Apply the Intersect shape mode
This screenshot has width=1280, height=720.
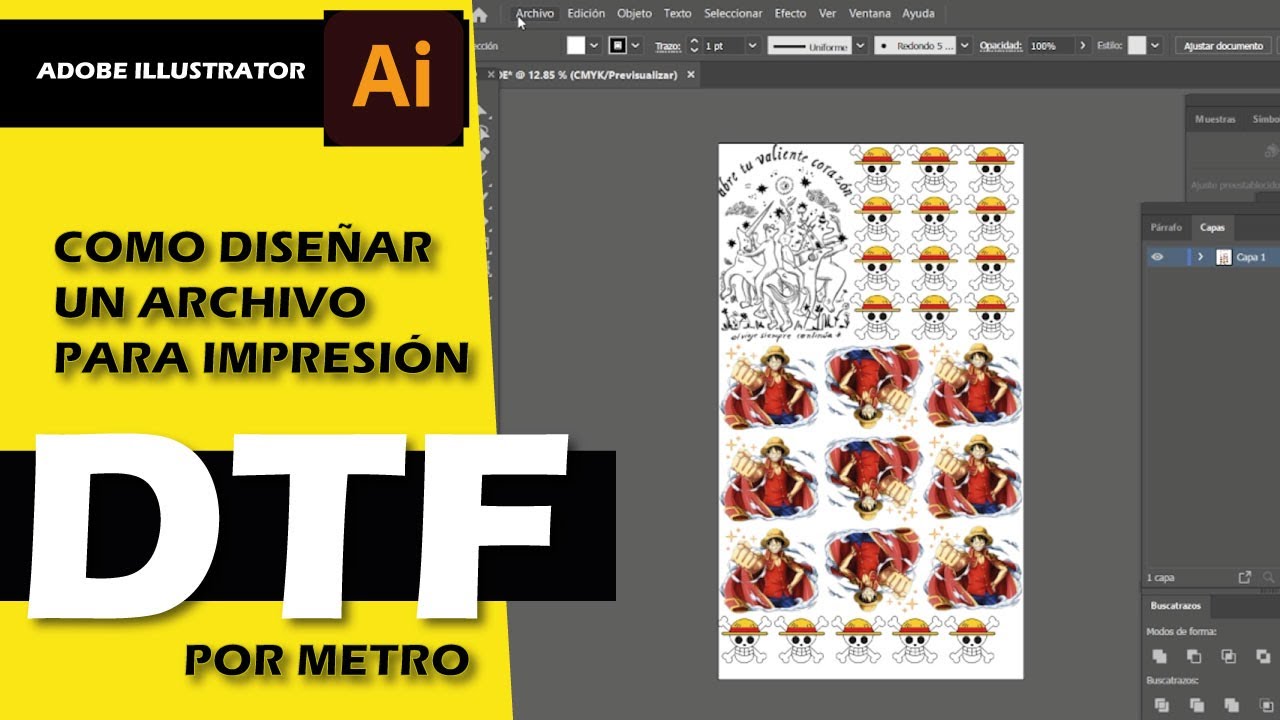[1229, 656]
